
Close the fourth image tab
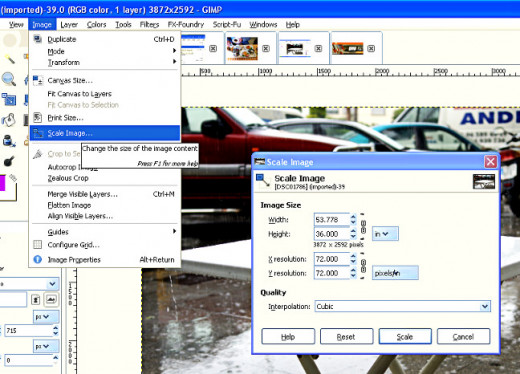click(x=371, y=49)
